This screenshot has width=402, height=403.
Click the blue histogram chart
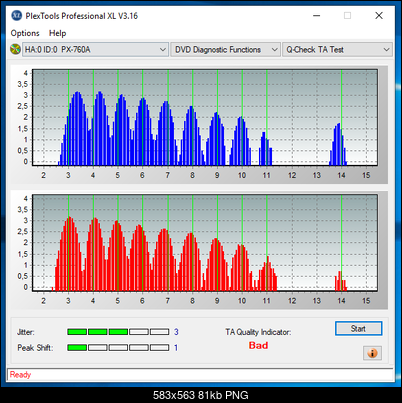(205, 117)
